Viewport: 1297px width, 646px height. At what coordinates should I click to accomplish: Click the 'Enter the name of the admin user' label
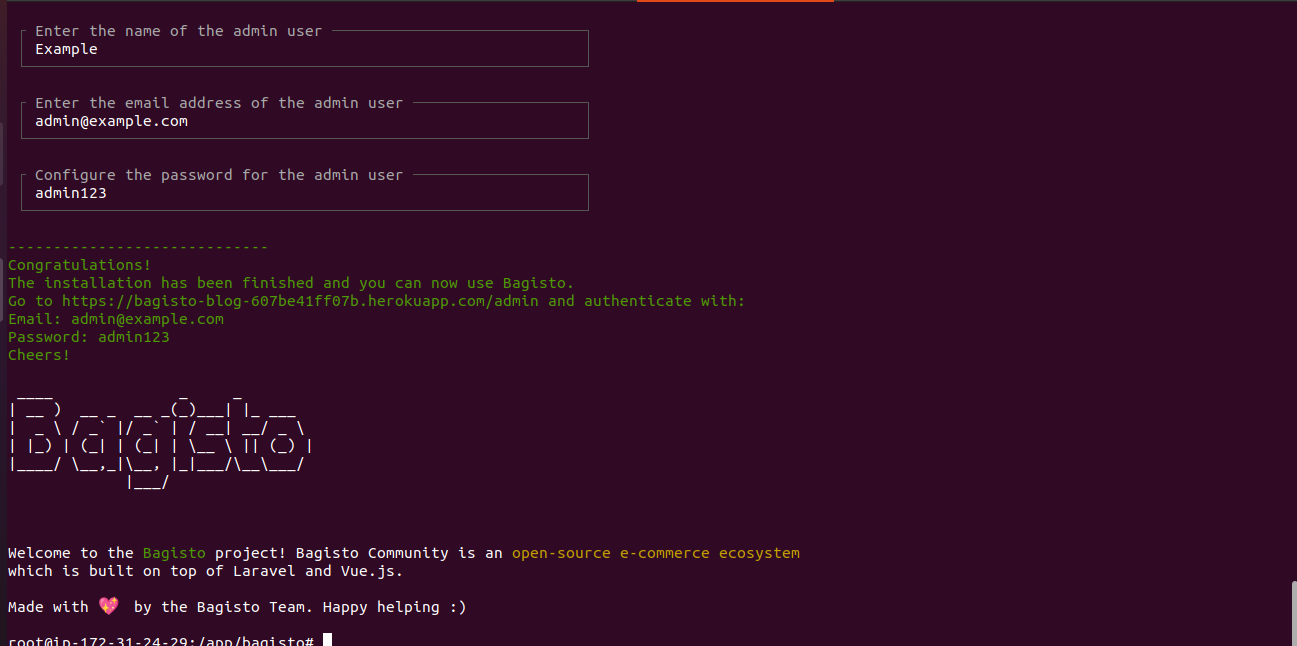179,31
